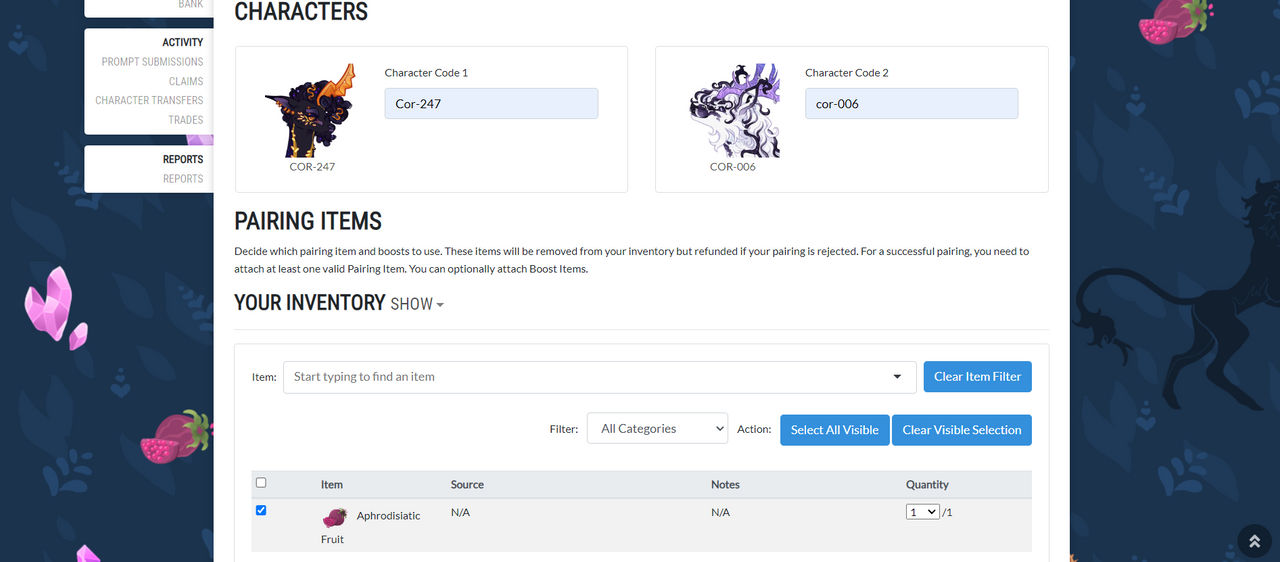This screenshot has width=1280, height=562.
Task: Click the Character Code 1 input field
Action: point(491,104)
